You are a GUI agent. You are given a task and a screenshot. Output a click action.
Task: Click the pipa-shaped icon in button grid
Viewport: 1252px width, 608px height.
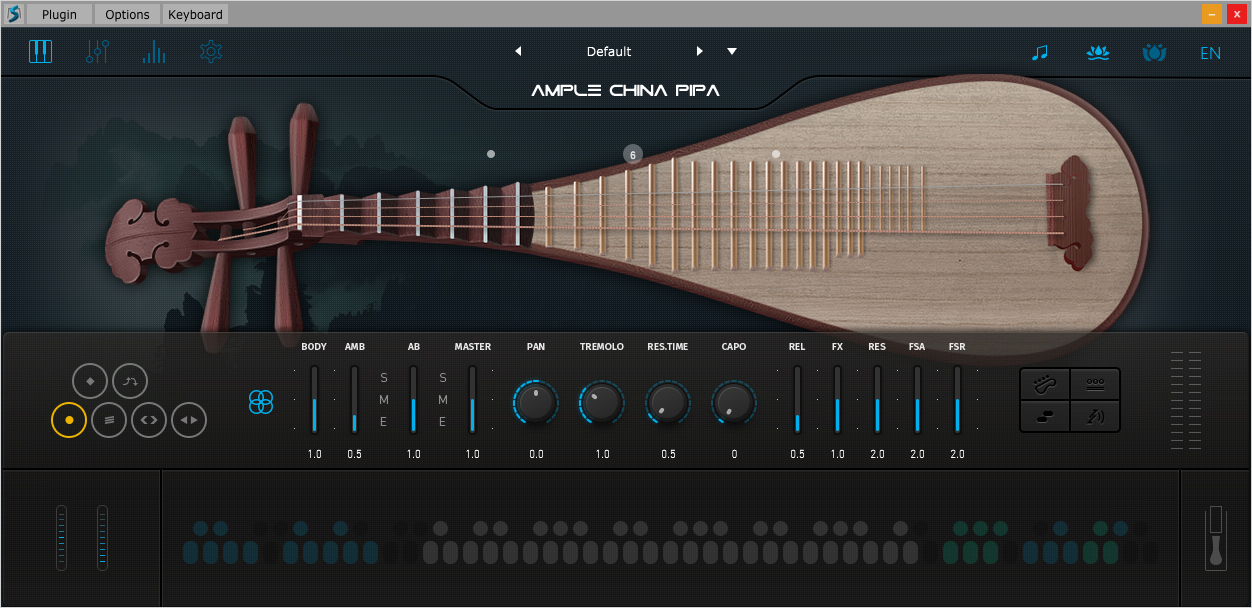pos(1045,384)
